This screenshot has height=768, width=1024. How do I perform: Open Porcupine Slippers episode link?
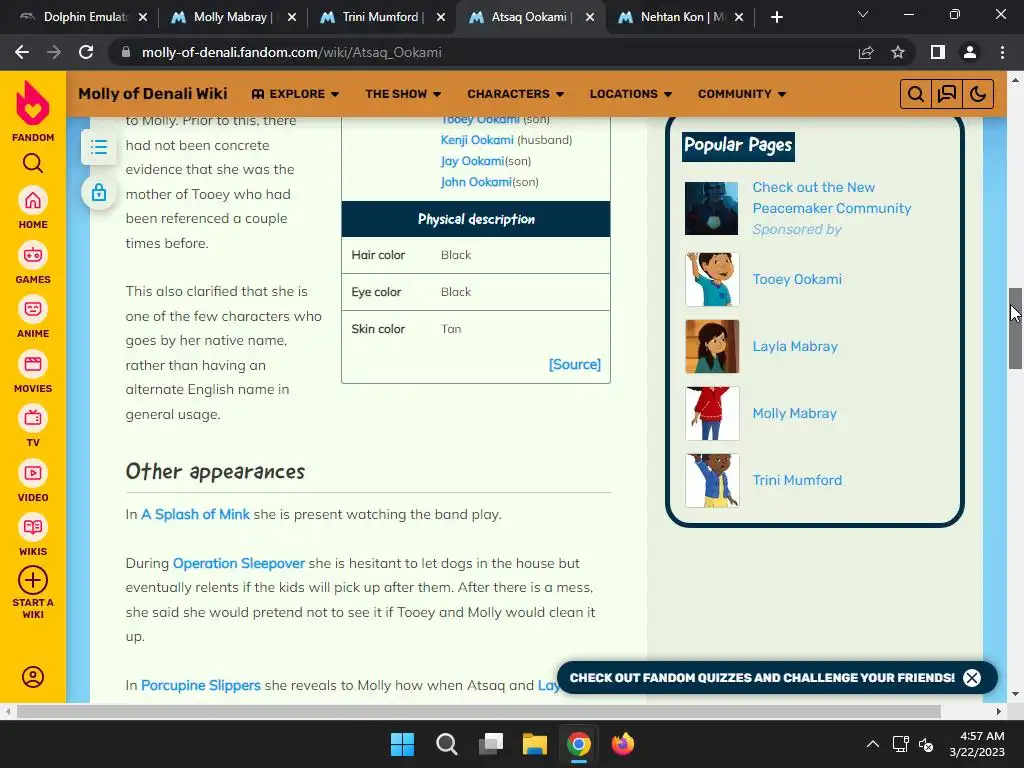[x=200, y=685]
